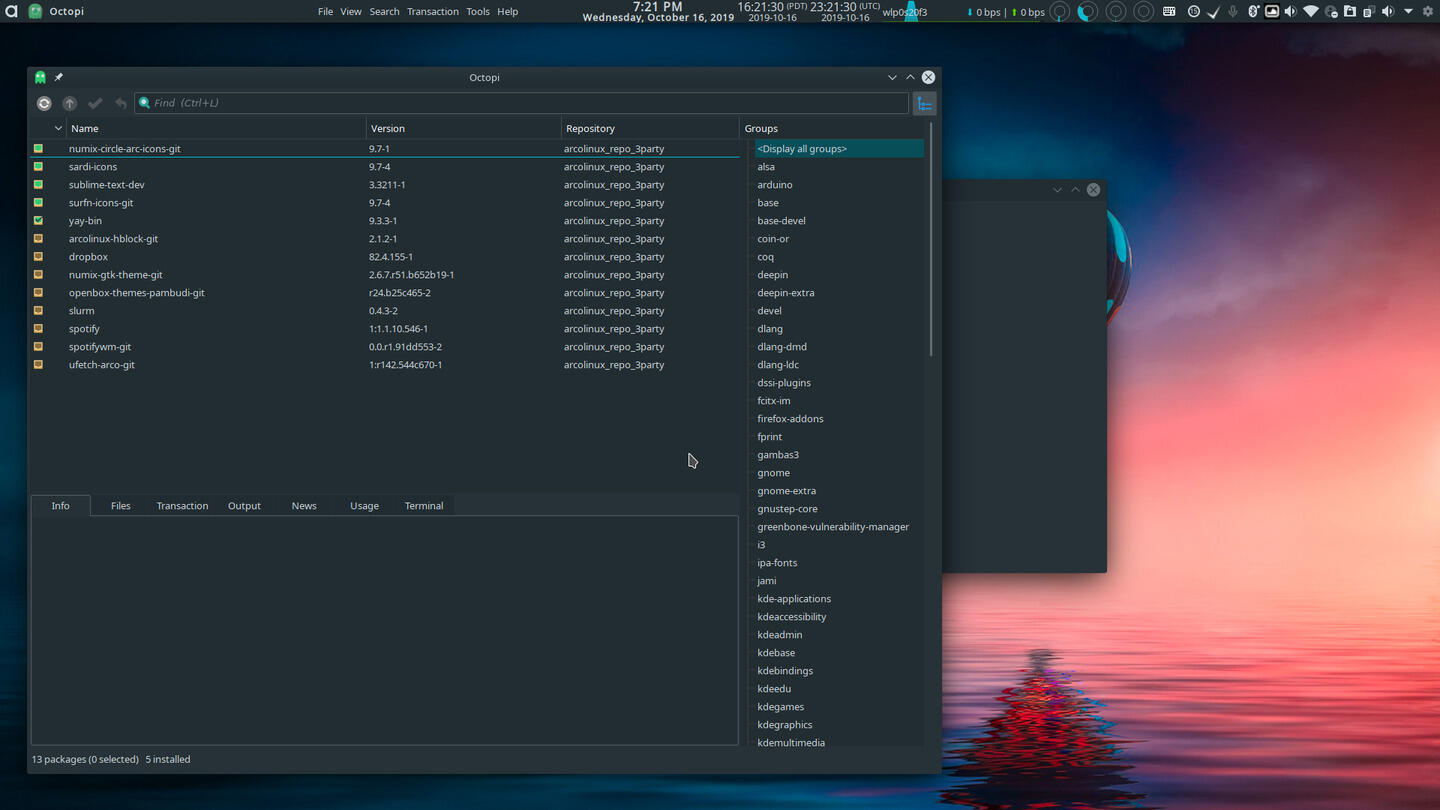Screen dimensions: 1440x810
Task: Click the Commit checkmark toolbar icon
Action: point(95,103)
